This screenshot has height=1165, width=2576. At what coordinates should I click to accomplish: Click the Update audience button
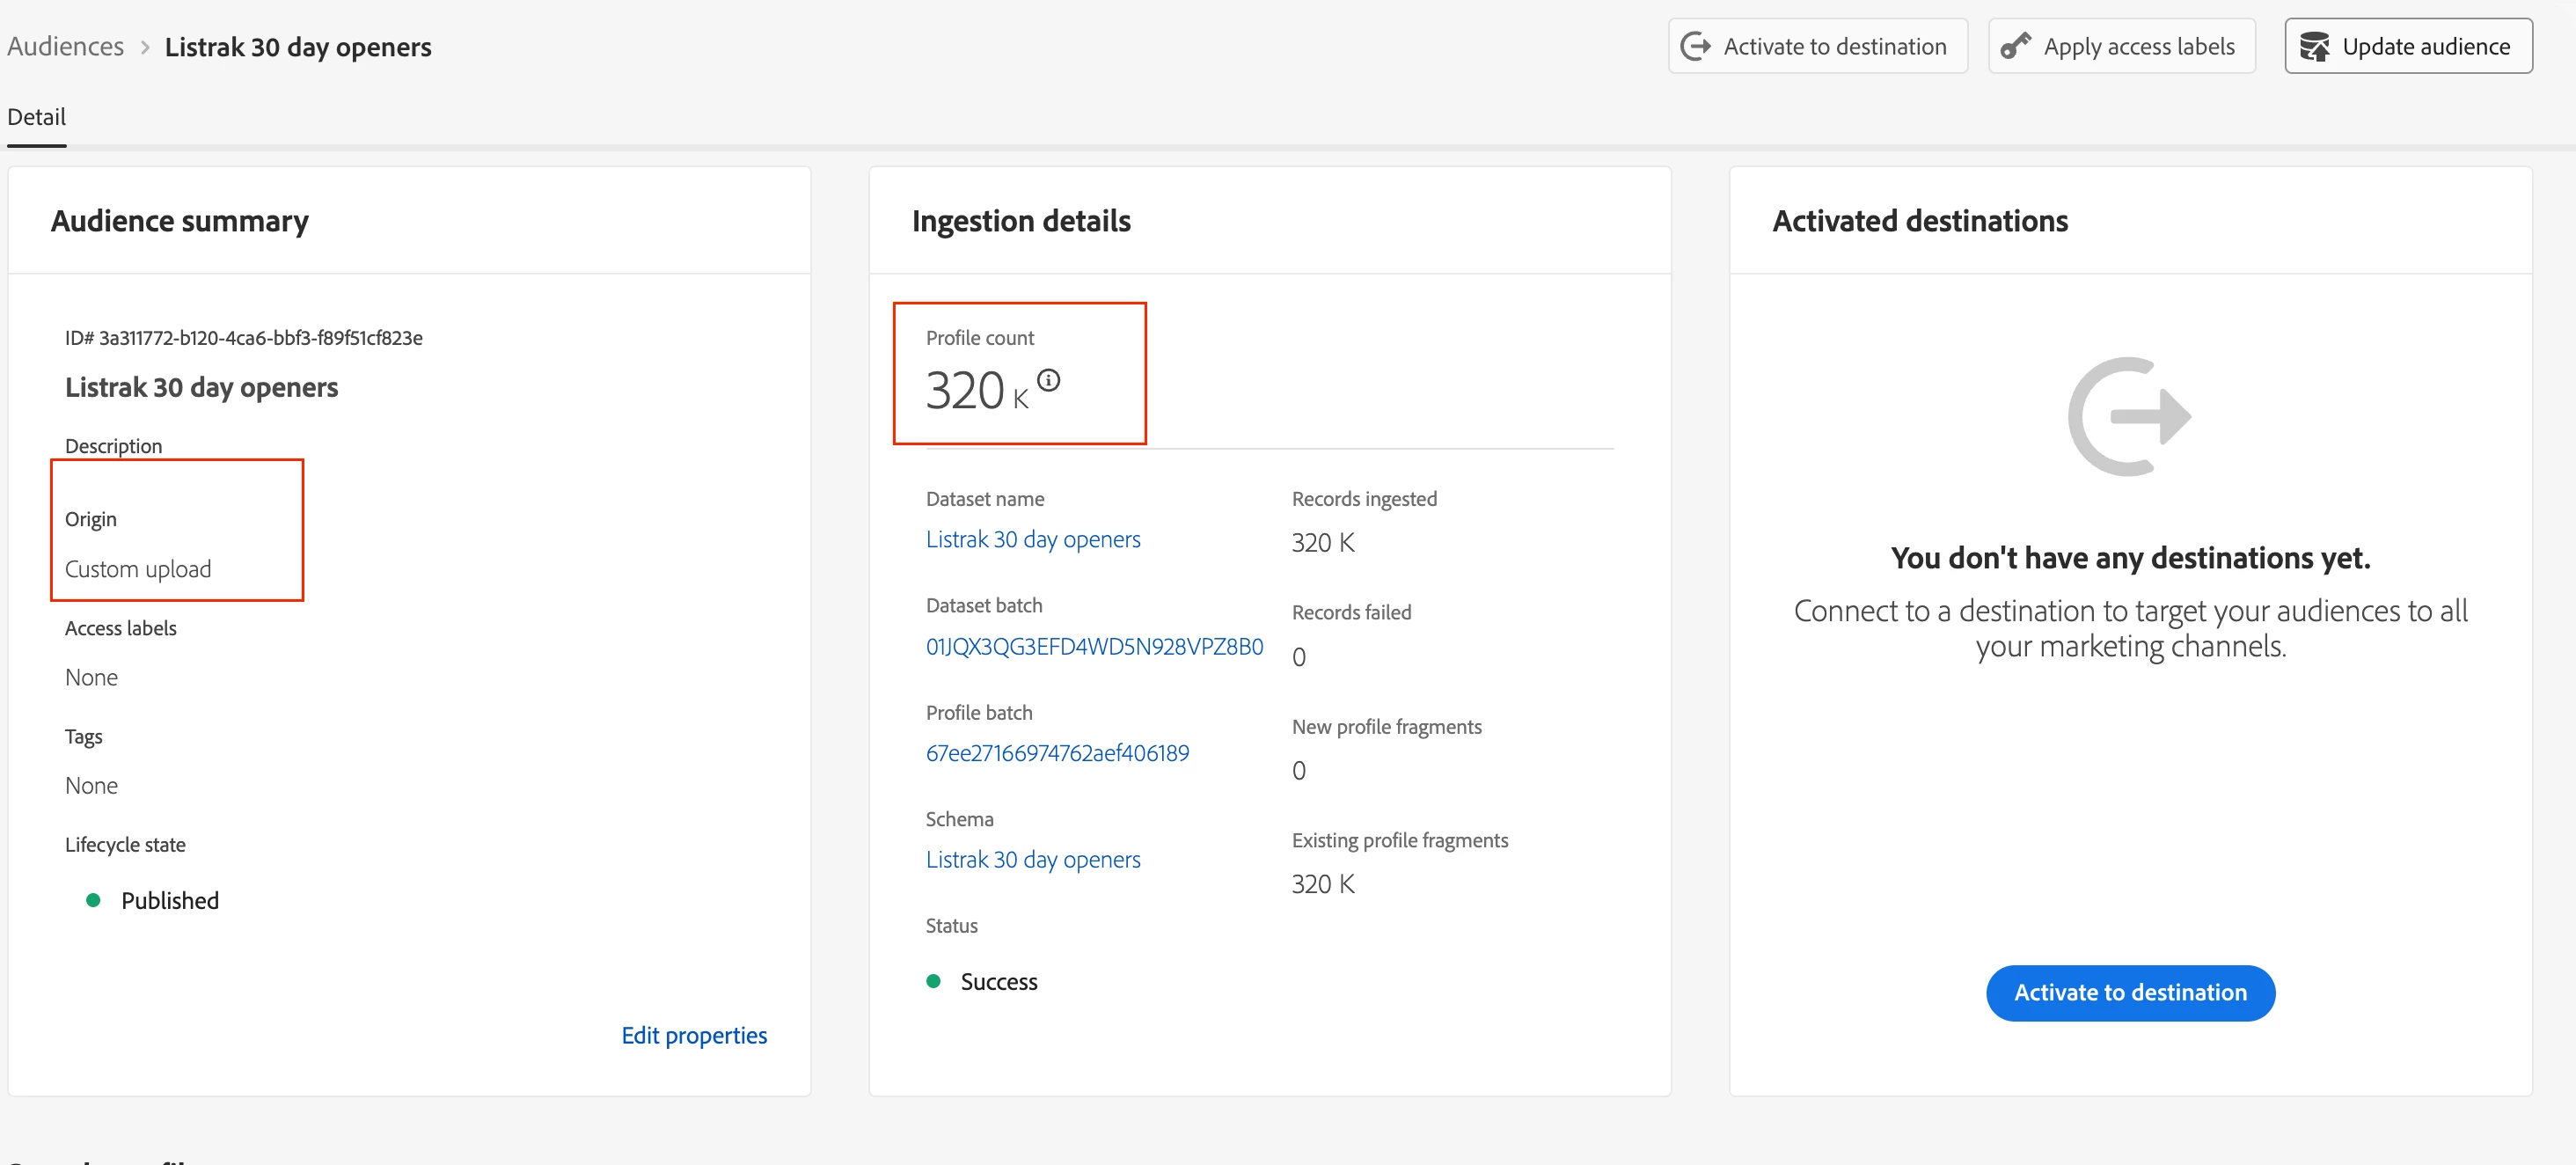2407,46
